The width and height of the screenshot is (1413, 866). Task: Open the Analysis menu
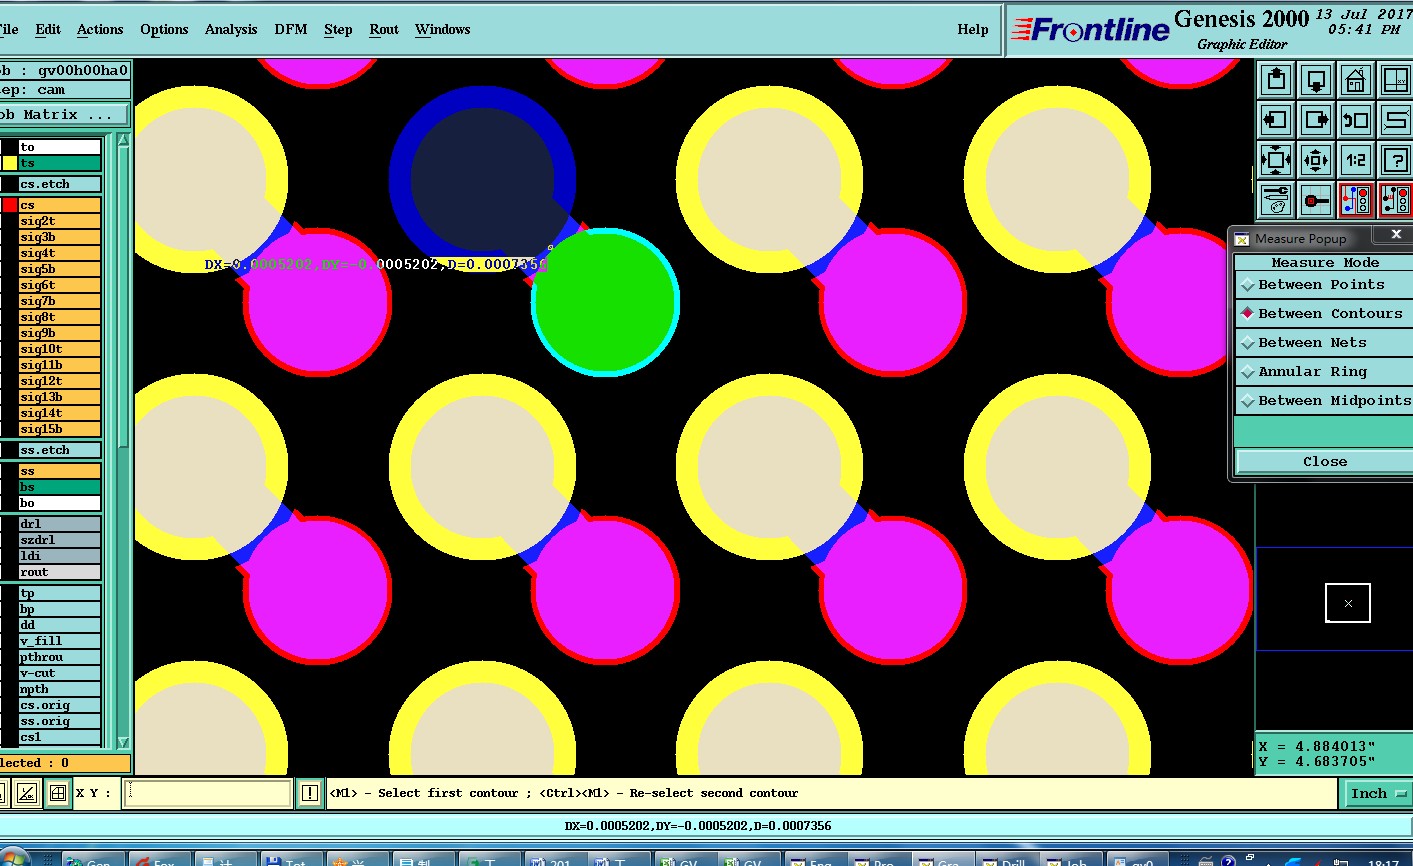click(x=231, y=30)
